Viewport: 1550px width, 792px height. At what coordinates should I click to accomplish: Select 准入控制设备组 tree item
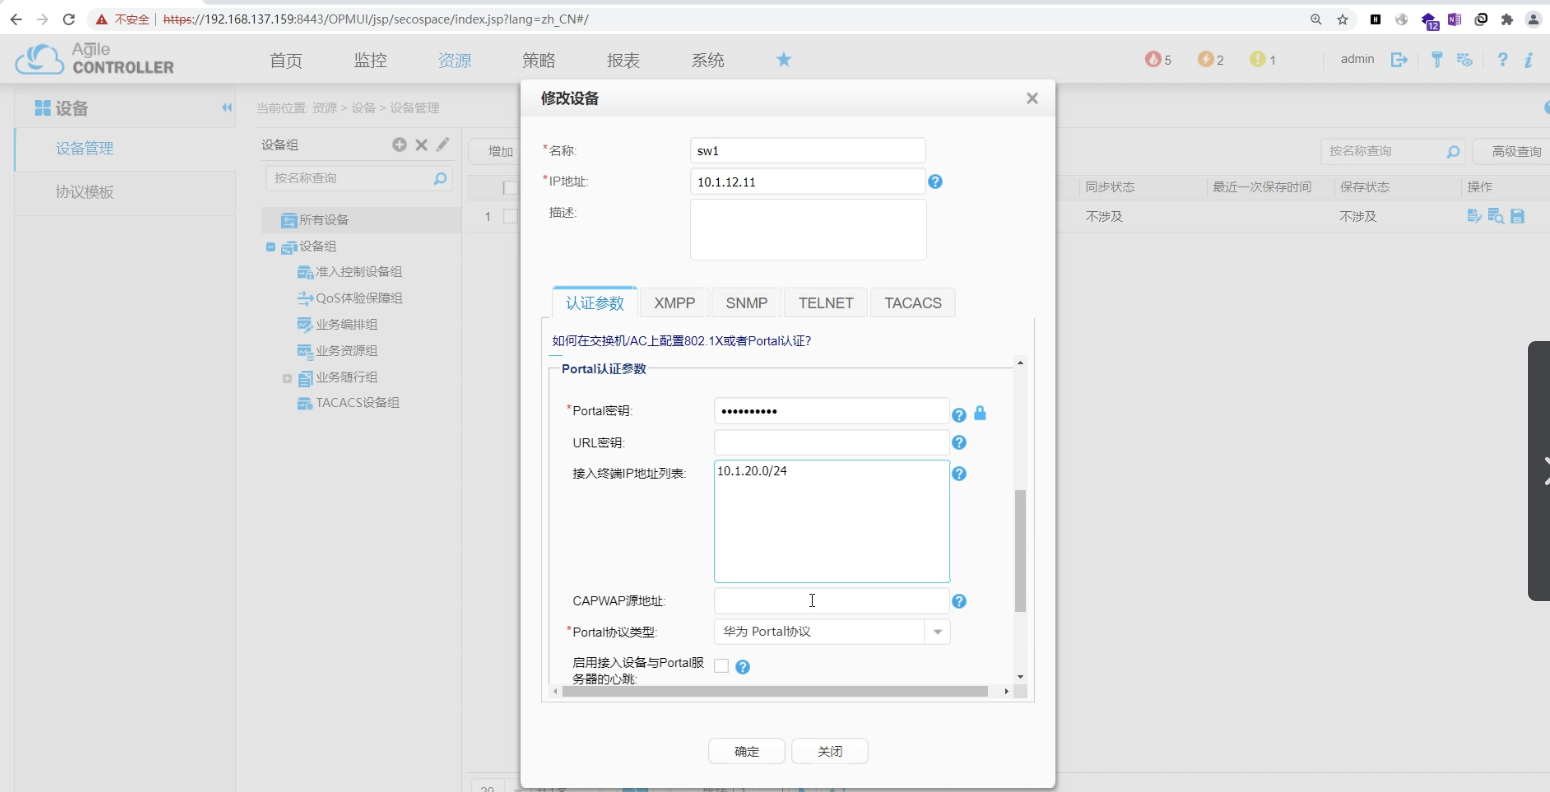359,272
